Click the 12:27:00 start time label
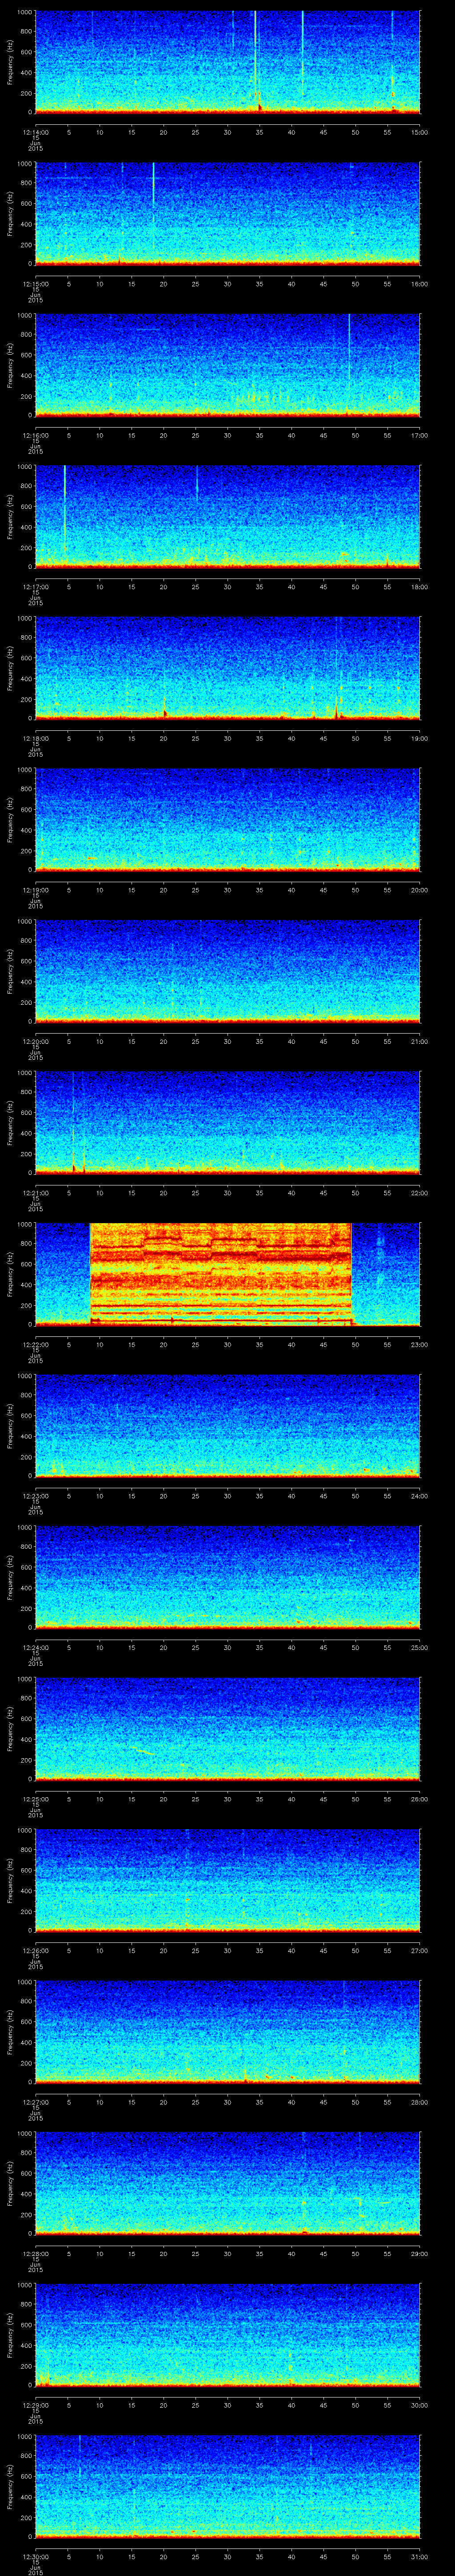Screen dimensions: 455x2576 click(35, 2102)
